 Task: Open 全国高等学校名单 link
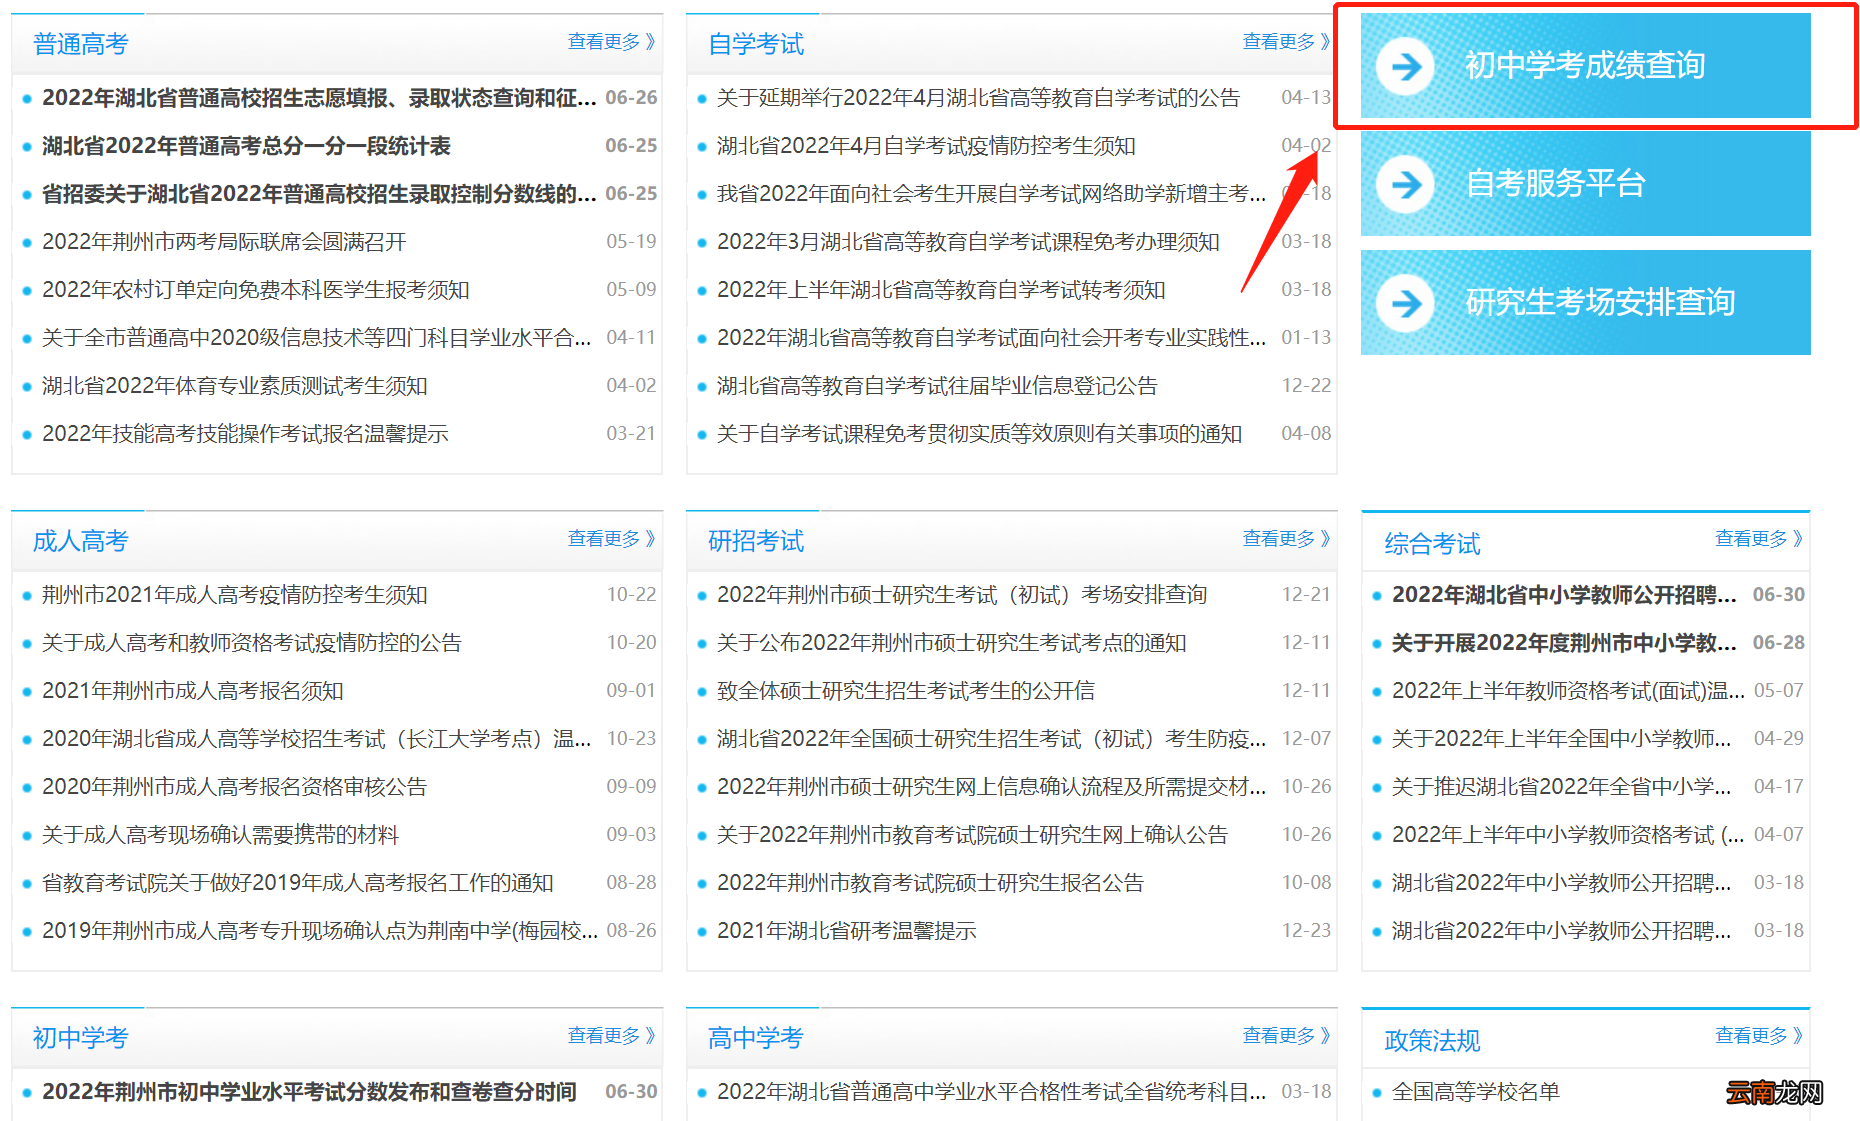click(1476, 1092)
